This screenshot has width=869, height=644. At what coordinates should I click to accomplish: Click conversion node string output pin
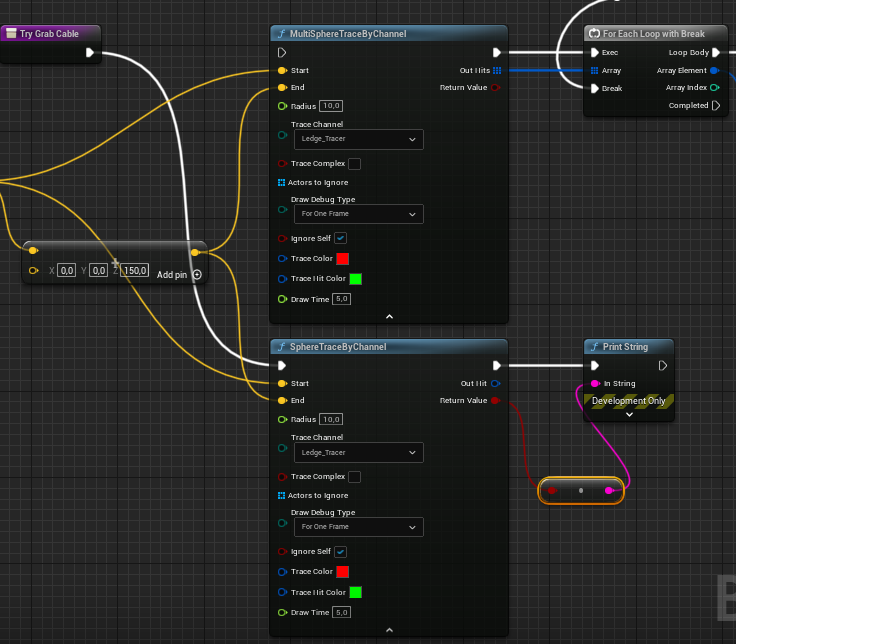609,490
